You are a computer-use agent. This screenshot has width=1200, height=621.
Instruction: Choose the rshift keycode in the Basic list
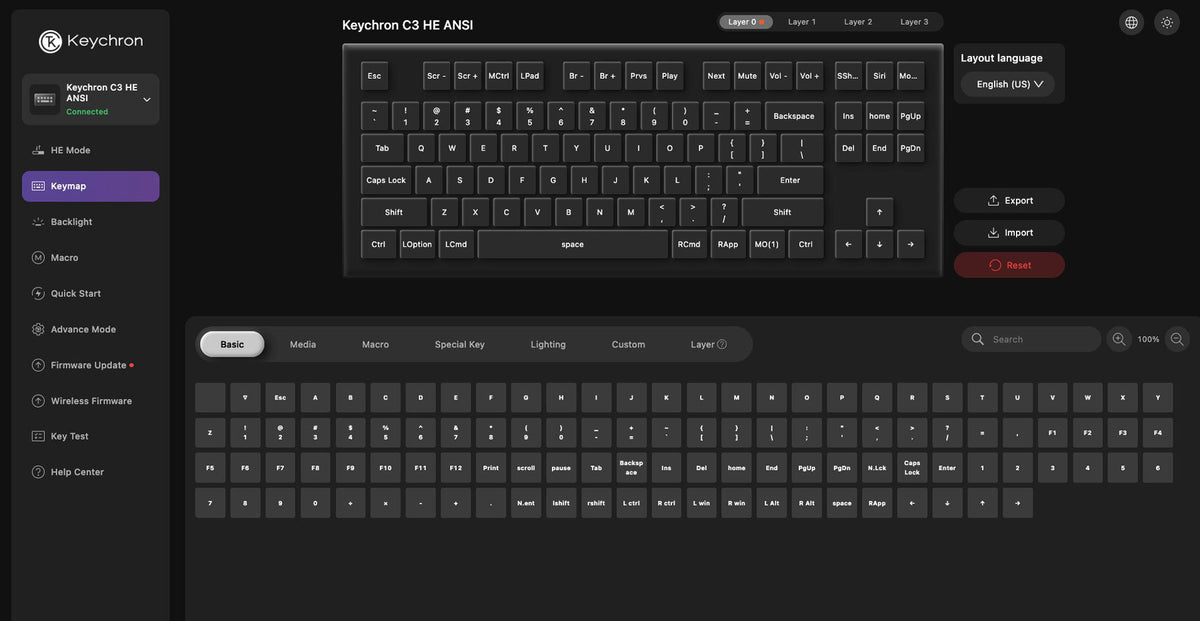point(596,503)
